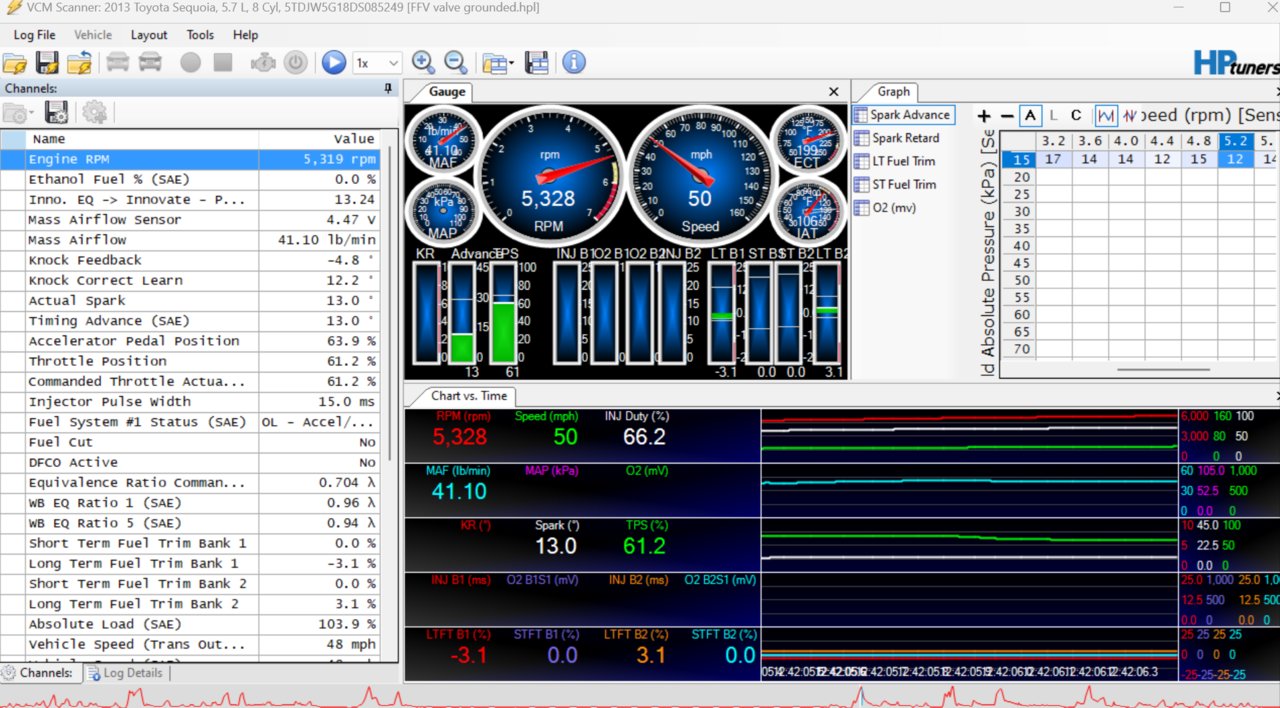Toggle the red-blue waveform icon in graph toolbar
The width and height of the screenshot is (1280, 708).
[x=1130, y=116]
